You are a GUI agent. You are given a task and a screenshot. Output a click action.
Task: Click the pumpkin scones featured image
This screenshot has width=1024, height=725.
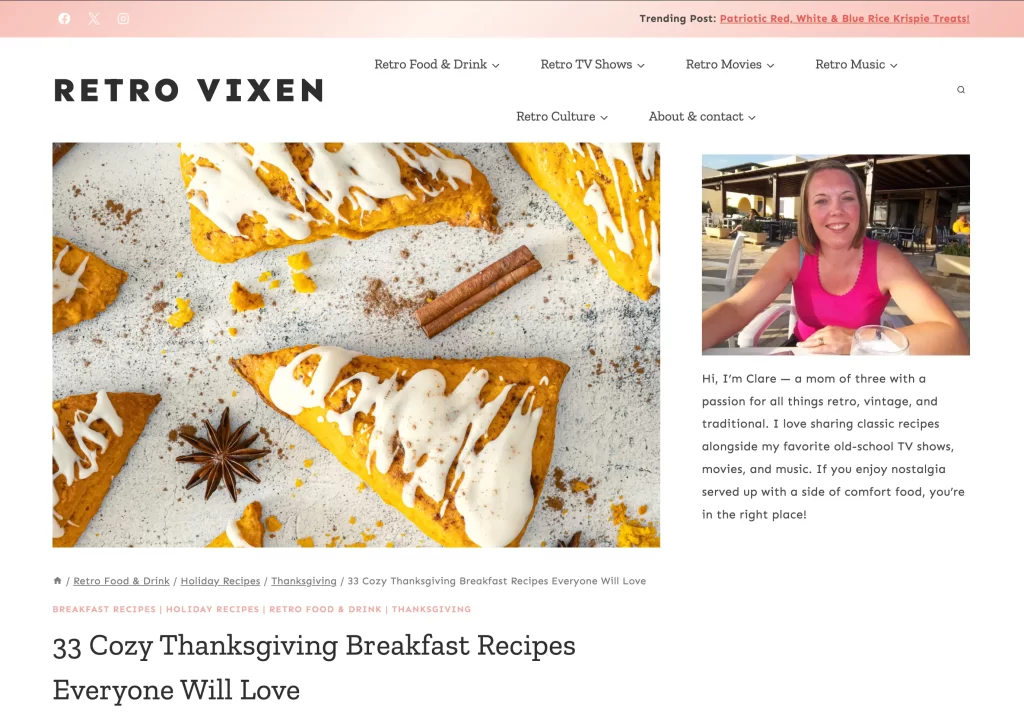pos(356,345)
